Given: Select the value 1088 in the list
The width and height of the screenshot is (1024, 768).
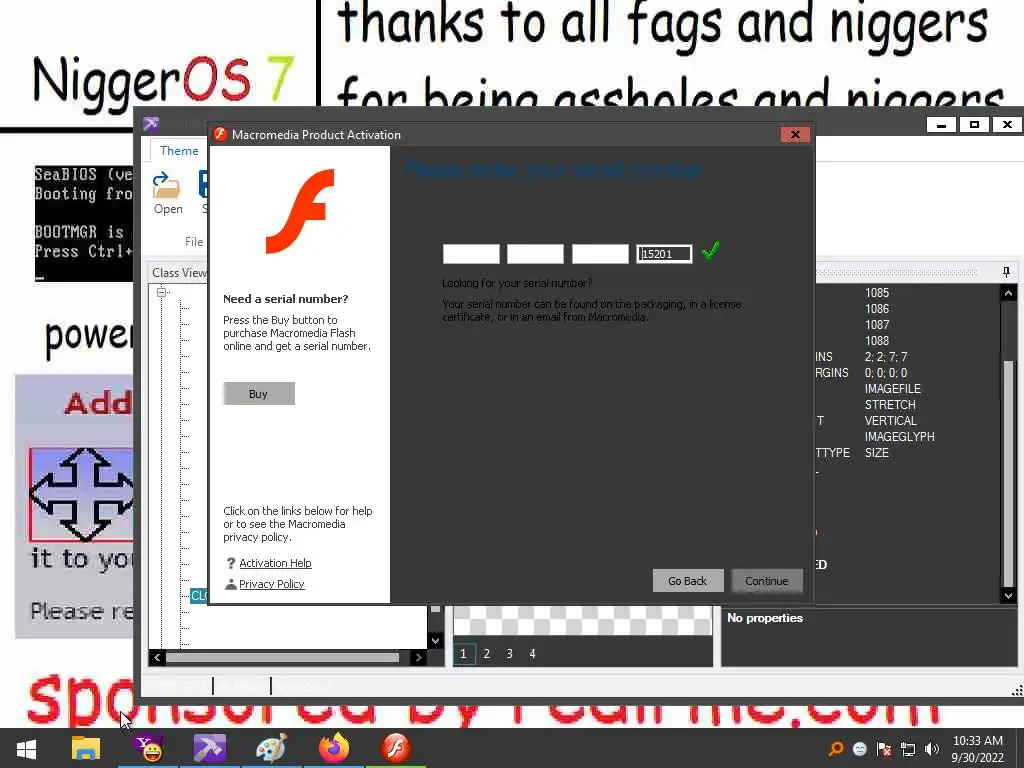Looking at the screenshot, I should pyautogui.click(x=877, y=341).
